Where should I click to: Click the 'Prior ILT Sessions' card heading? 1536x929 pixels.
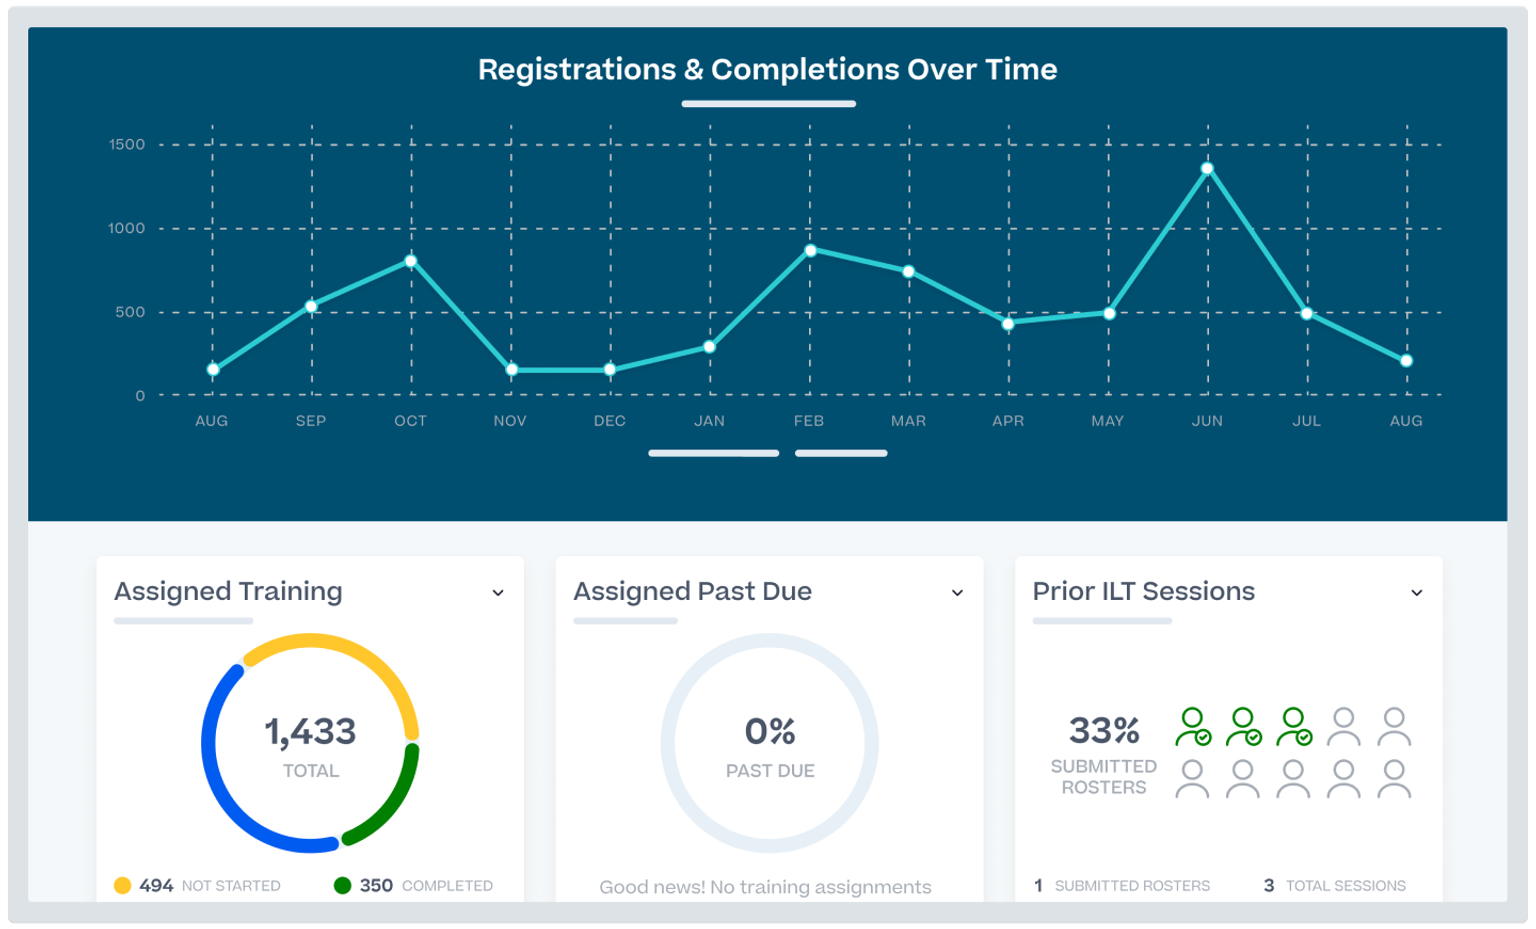pos(1144,592)
